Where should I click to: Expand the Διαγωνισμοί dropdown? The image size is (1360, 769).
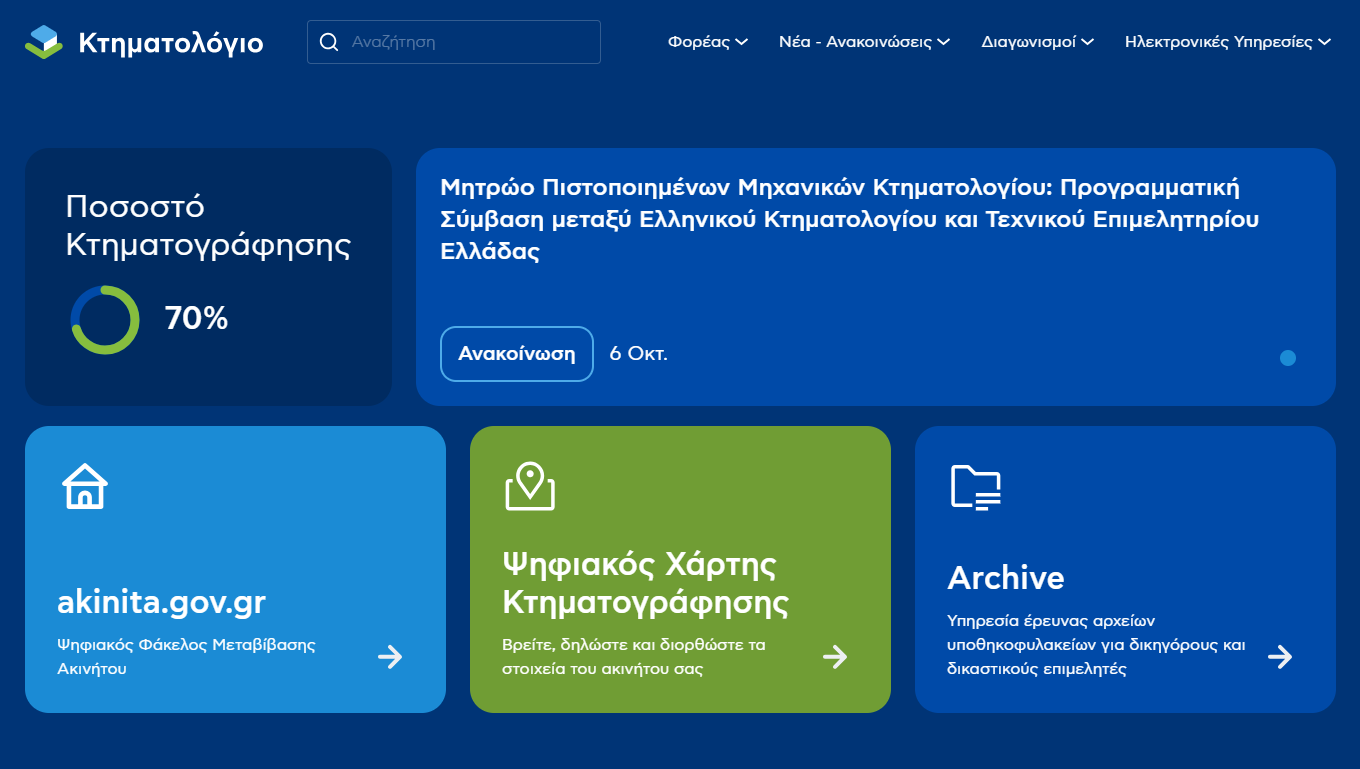click(1037, 42)
